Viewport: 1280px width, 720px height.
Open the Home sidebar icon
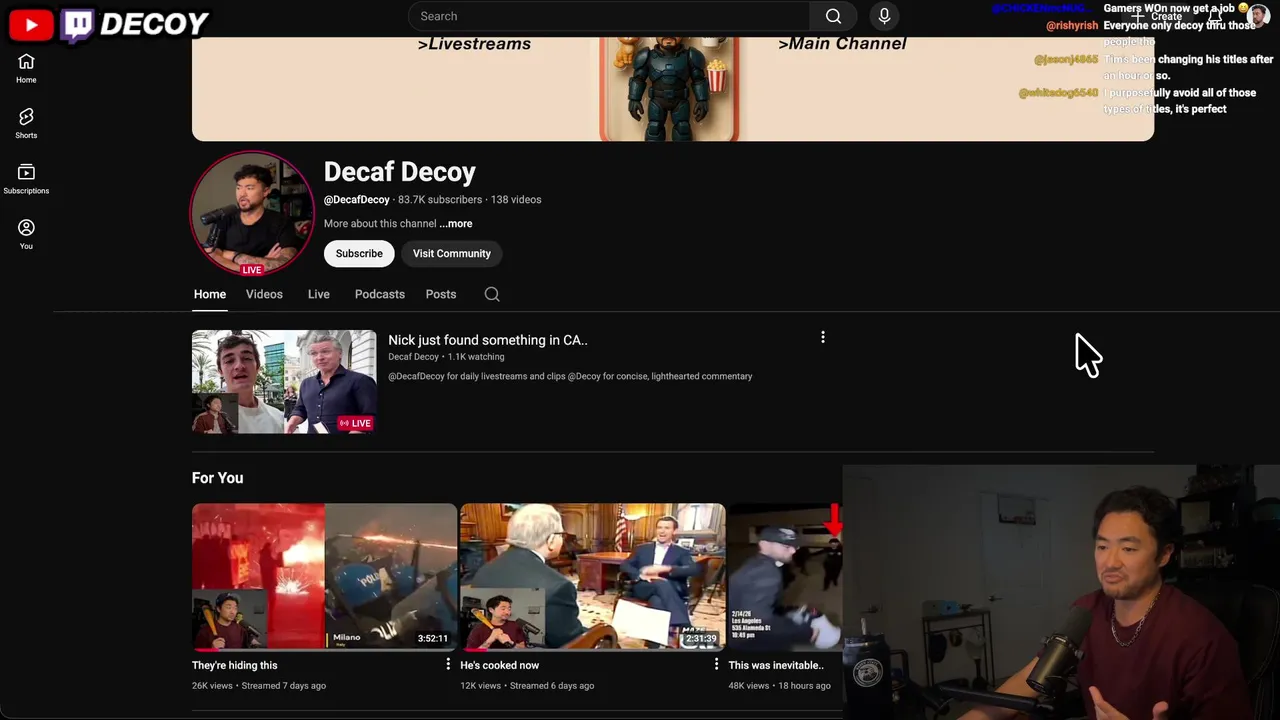26,68
